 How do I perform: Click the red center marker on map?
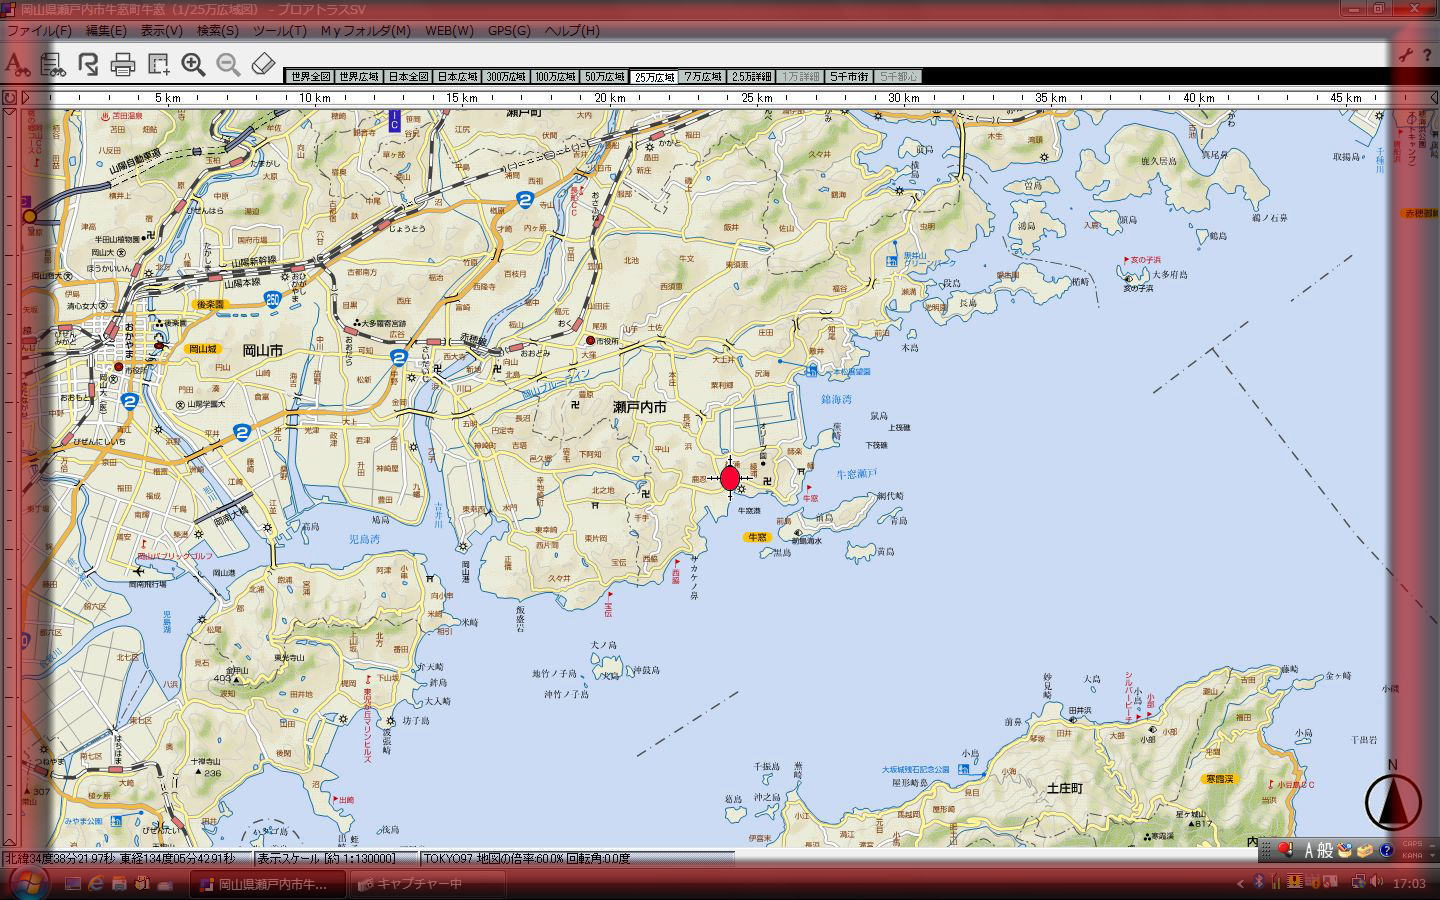(x=730, y=478)
